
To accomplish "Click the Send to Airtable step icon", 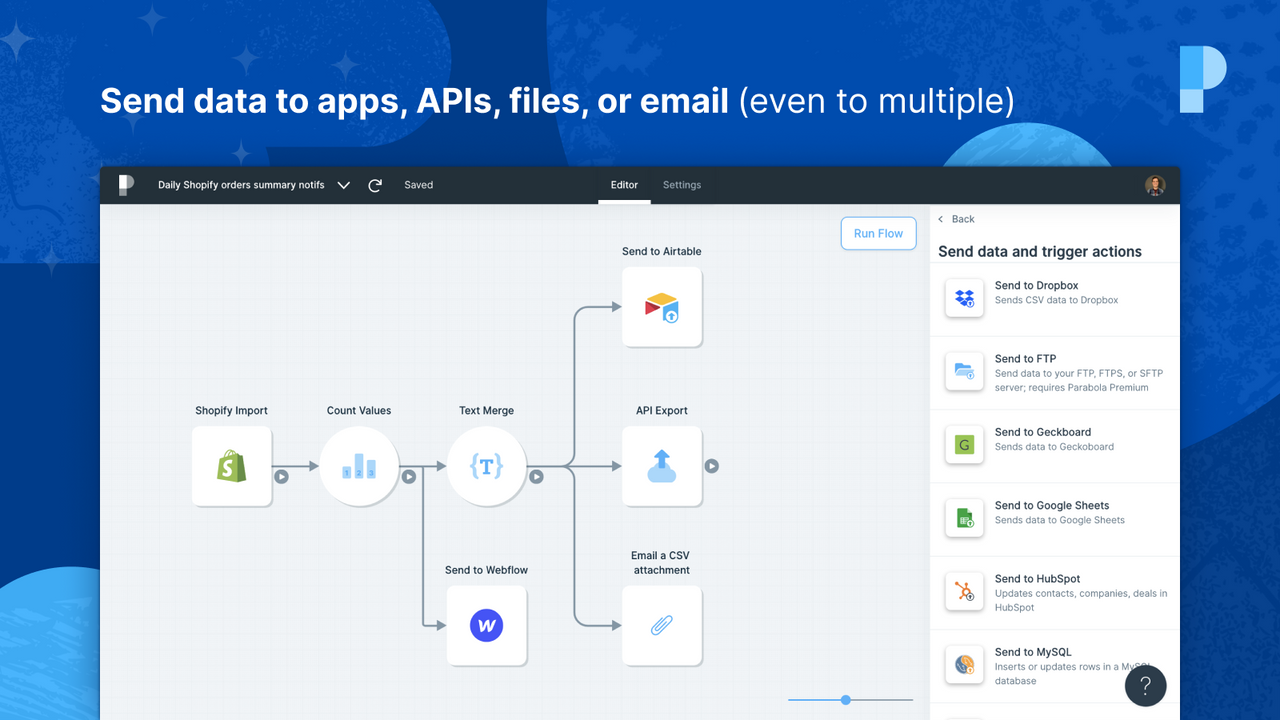I will pyautogui.click(x=661, y=307).
